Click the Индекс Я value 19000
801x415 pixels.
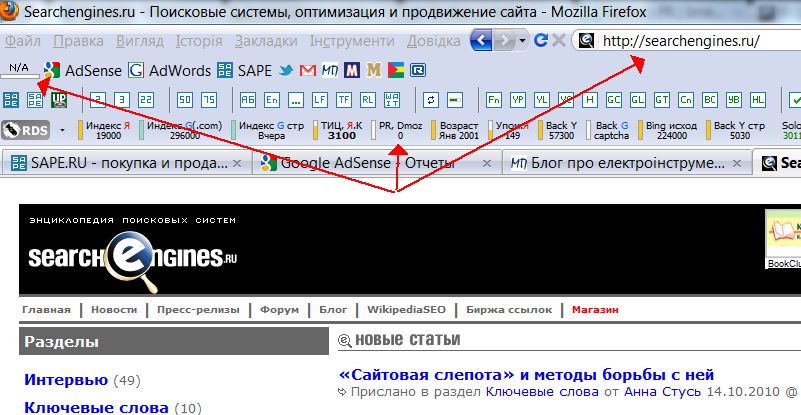(108, 136)
